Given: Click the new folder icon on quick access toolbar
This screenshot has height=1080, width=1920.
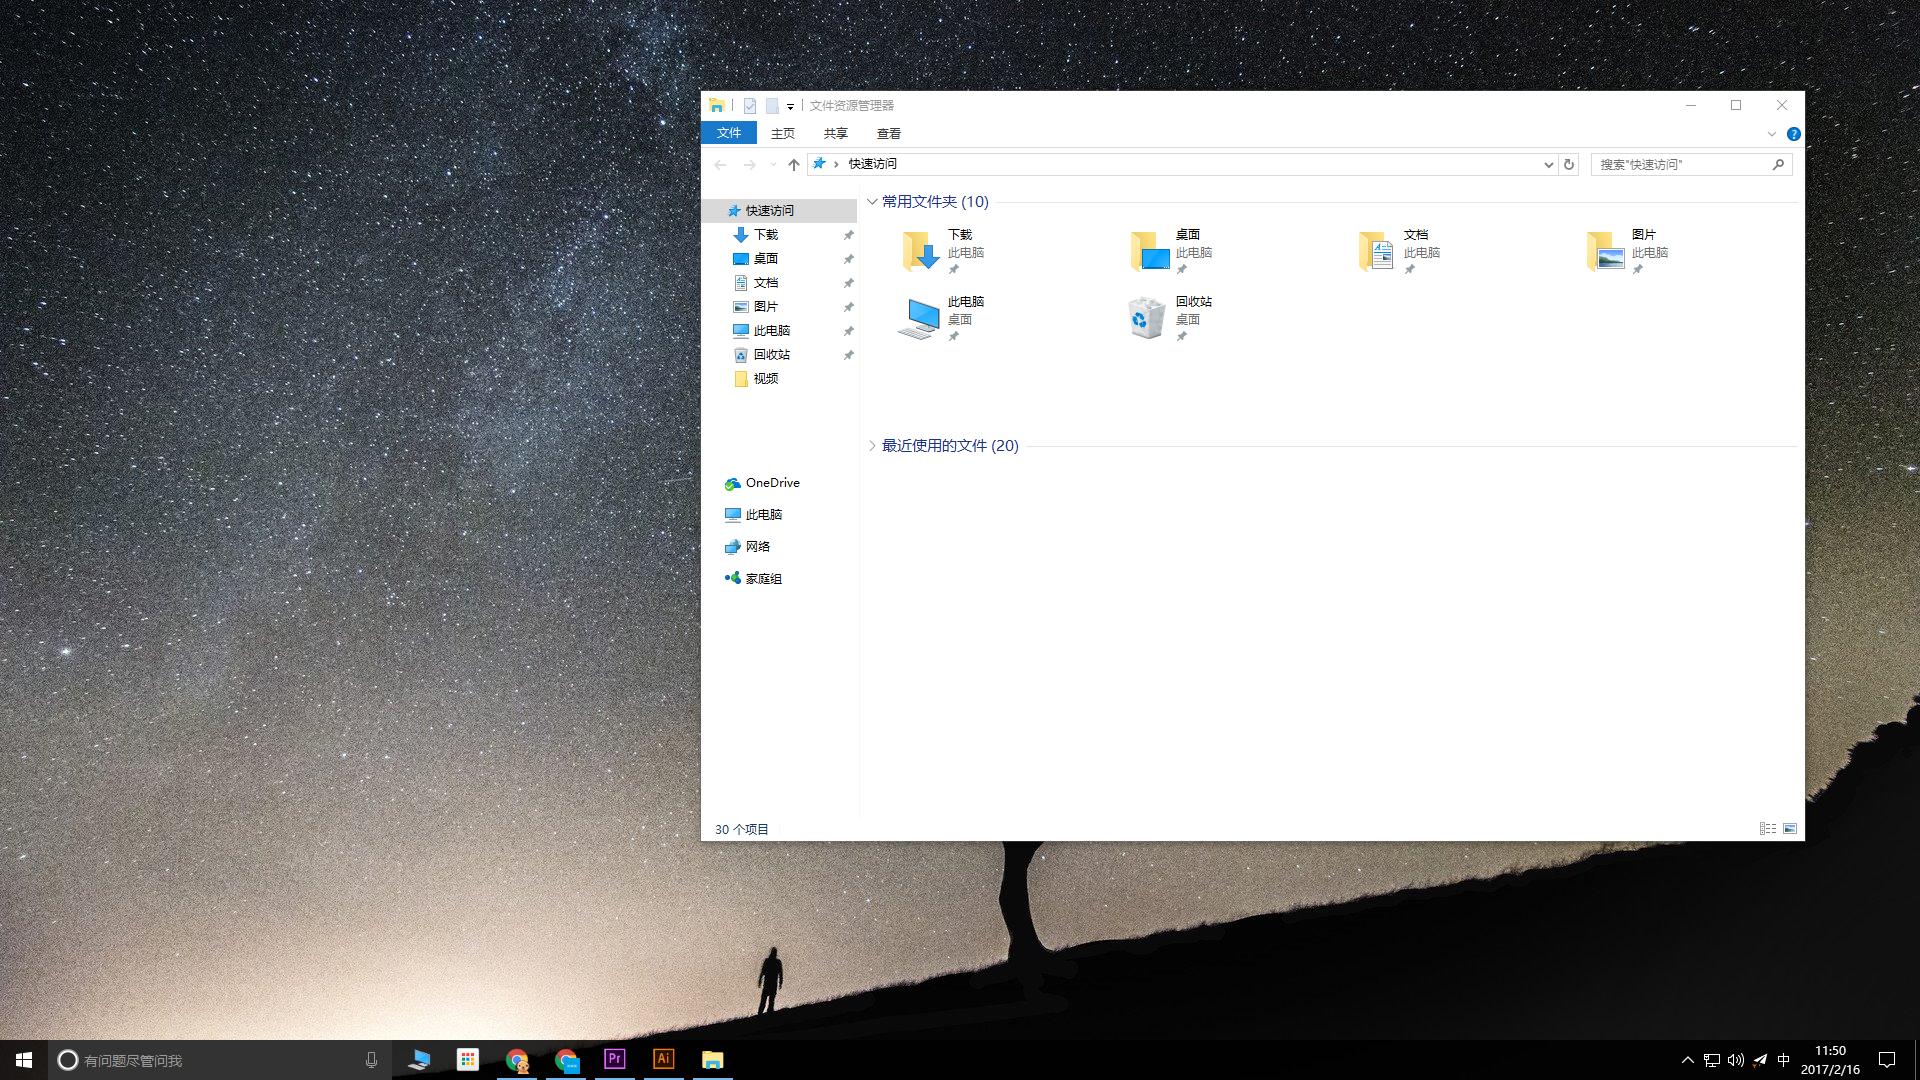Looking at the screenshot, I should coord(773,105).
